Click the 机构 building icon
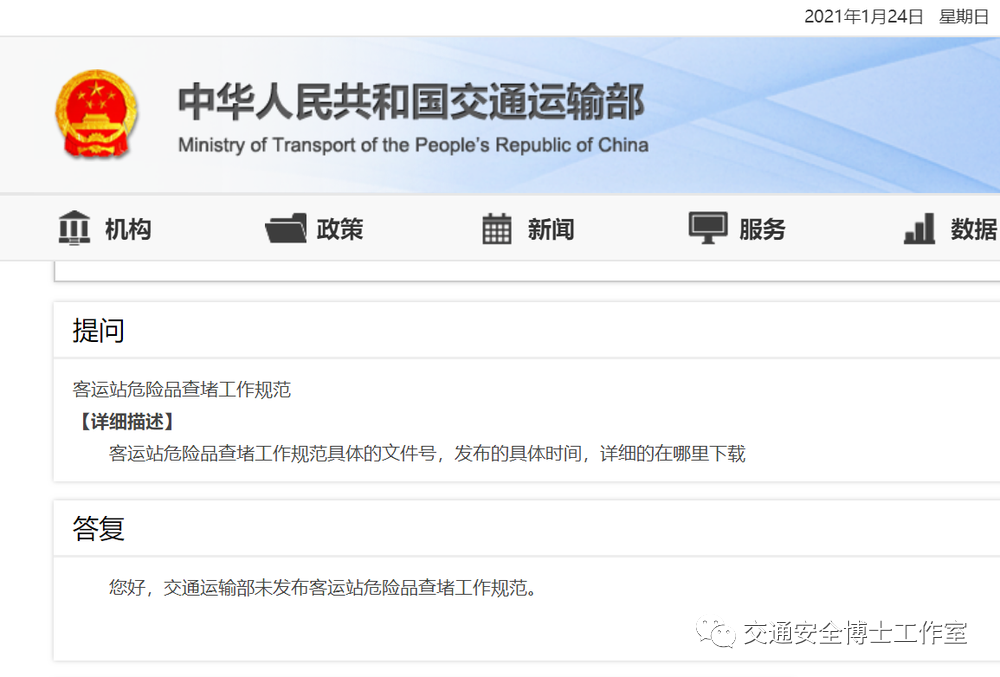 [x=74, y=229]
